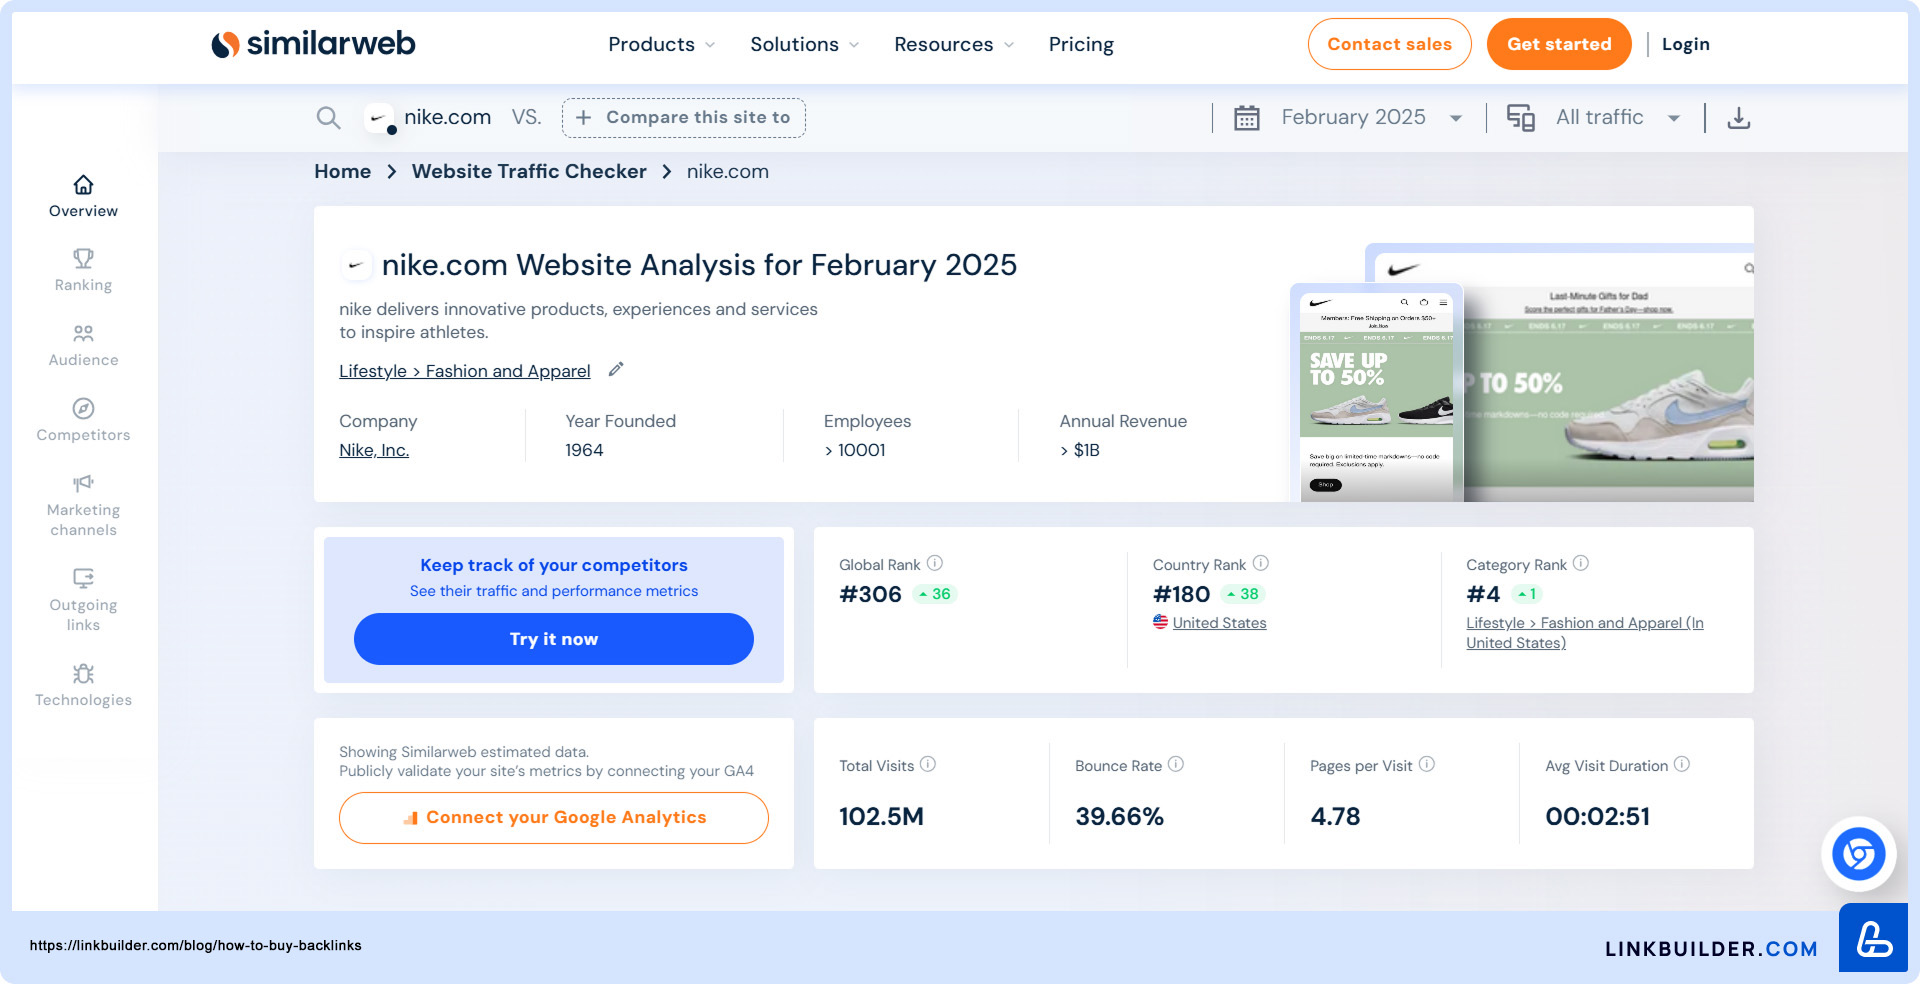1920x984 pixels.
Task: Open the Technologies sidebar section
Action: click(83, 685)
